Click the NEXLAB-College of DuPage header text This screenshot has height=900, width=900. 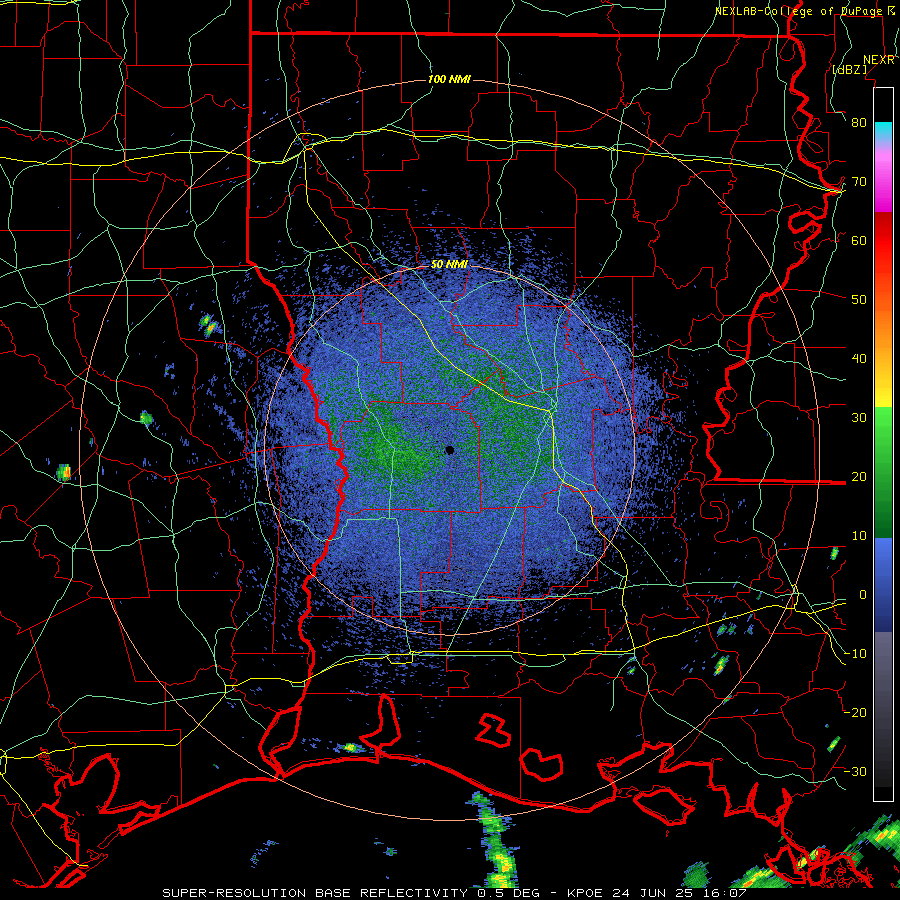click(799, 11)
